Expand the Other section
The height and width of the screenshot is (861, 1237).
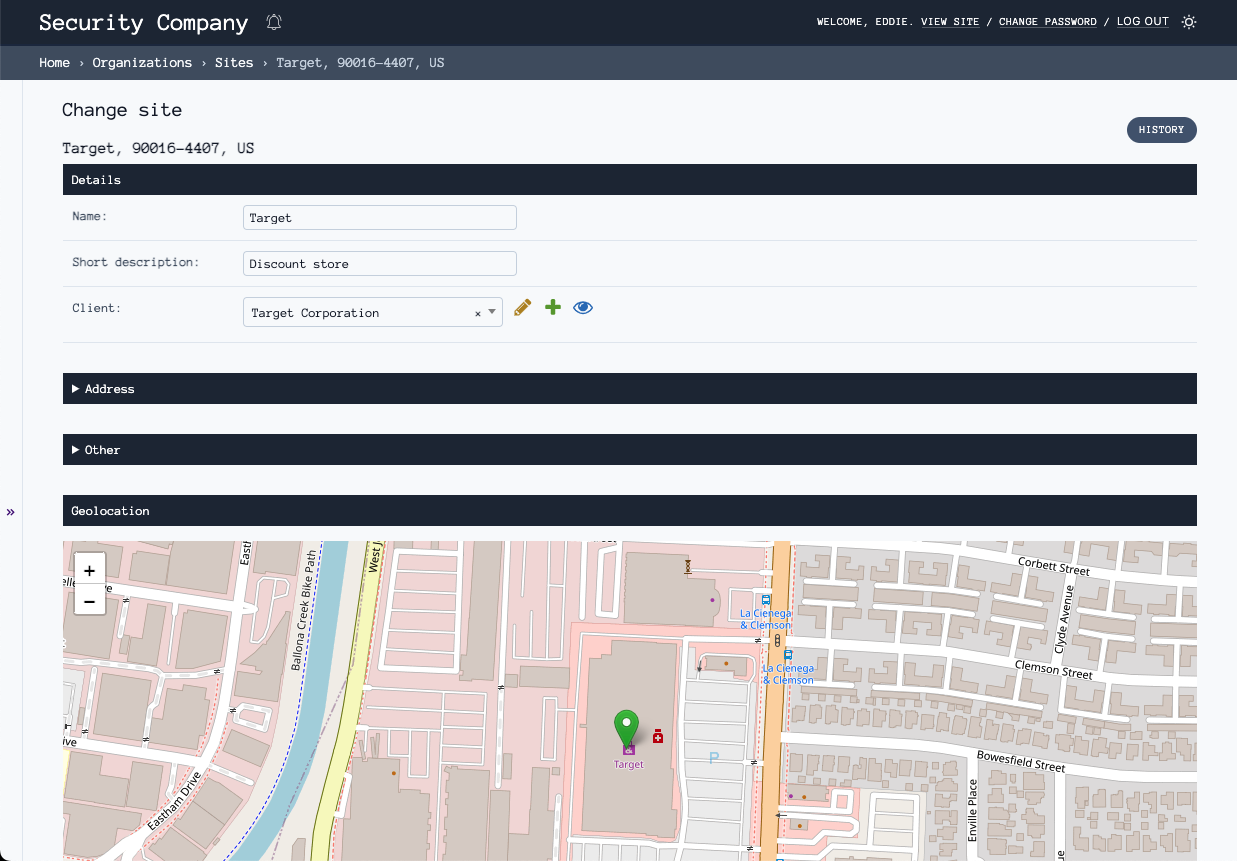pyautogui.click(x=102, y=450)
